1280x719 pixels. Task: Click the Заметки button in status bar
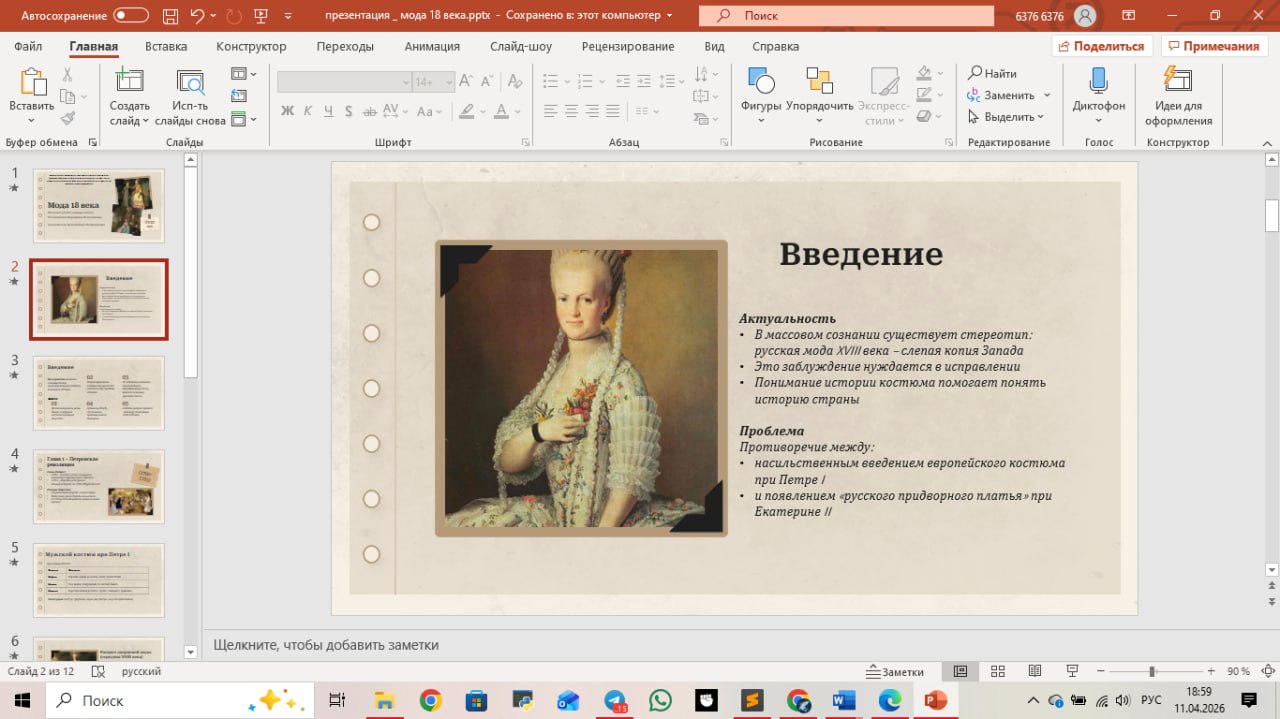coord(895,672)
